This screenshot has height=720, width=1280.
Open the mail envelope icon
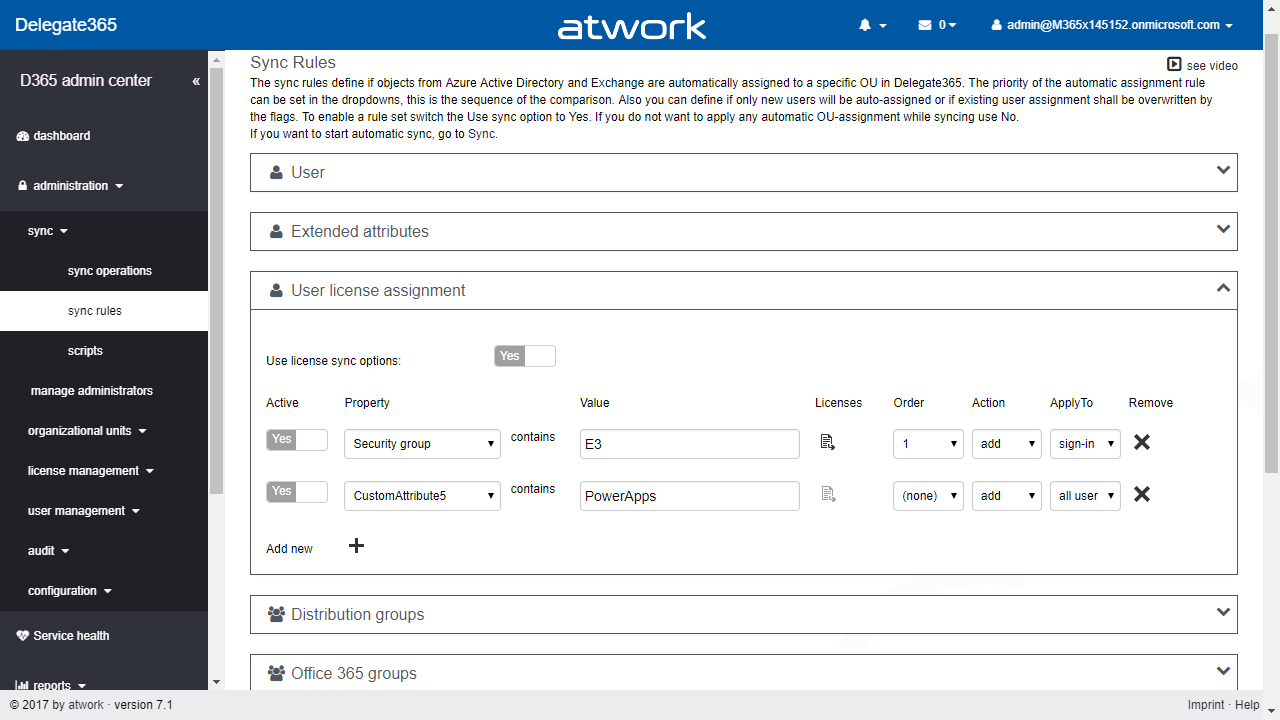point(925,25)
